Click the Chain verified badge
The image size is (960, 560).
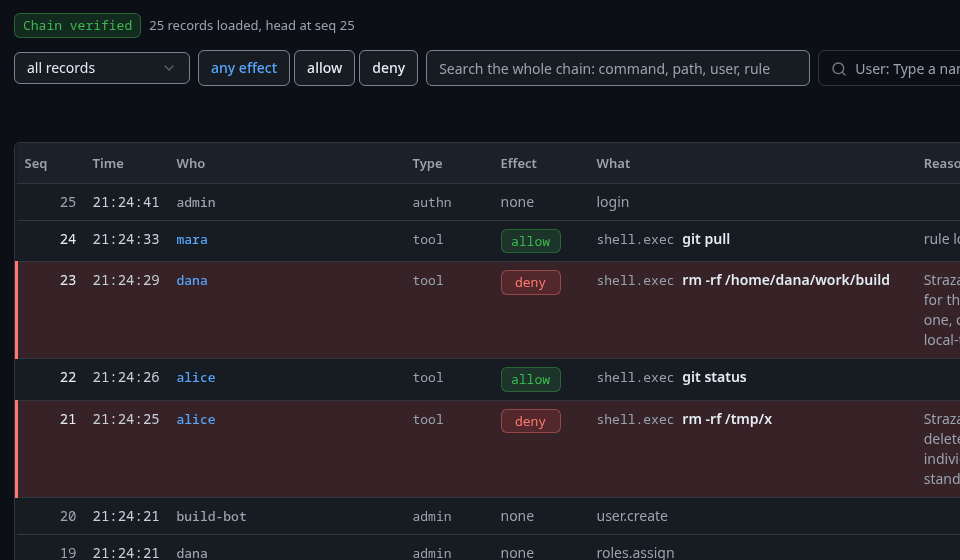pos(78,26)
